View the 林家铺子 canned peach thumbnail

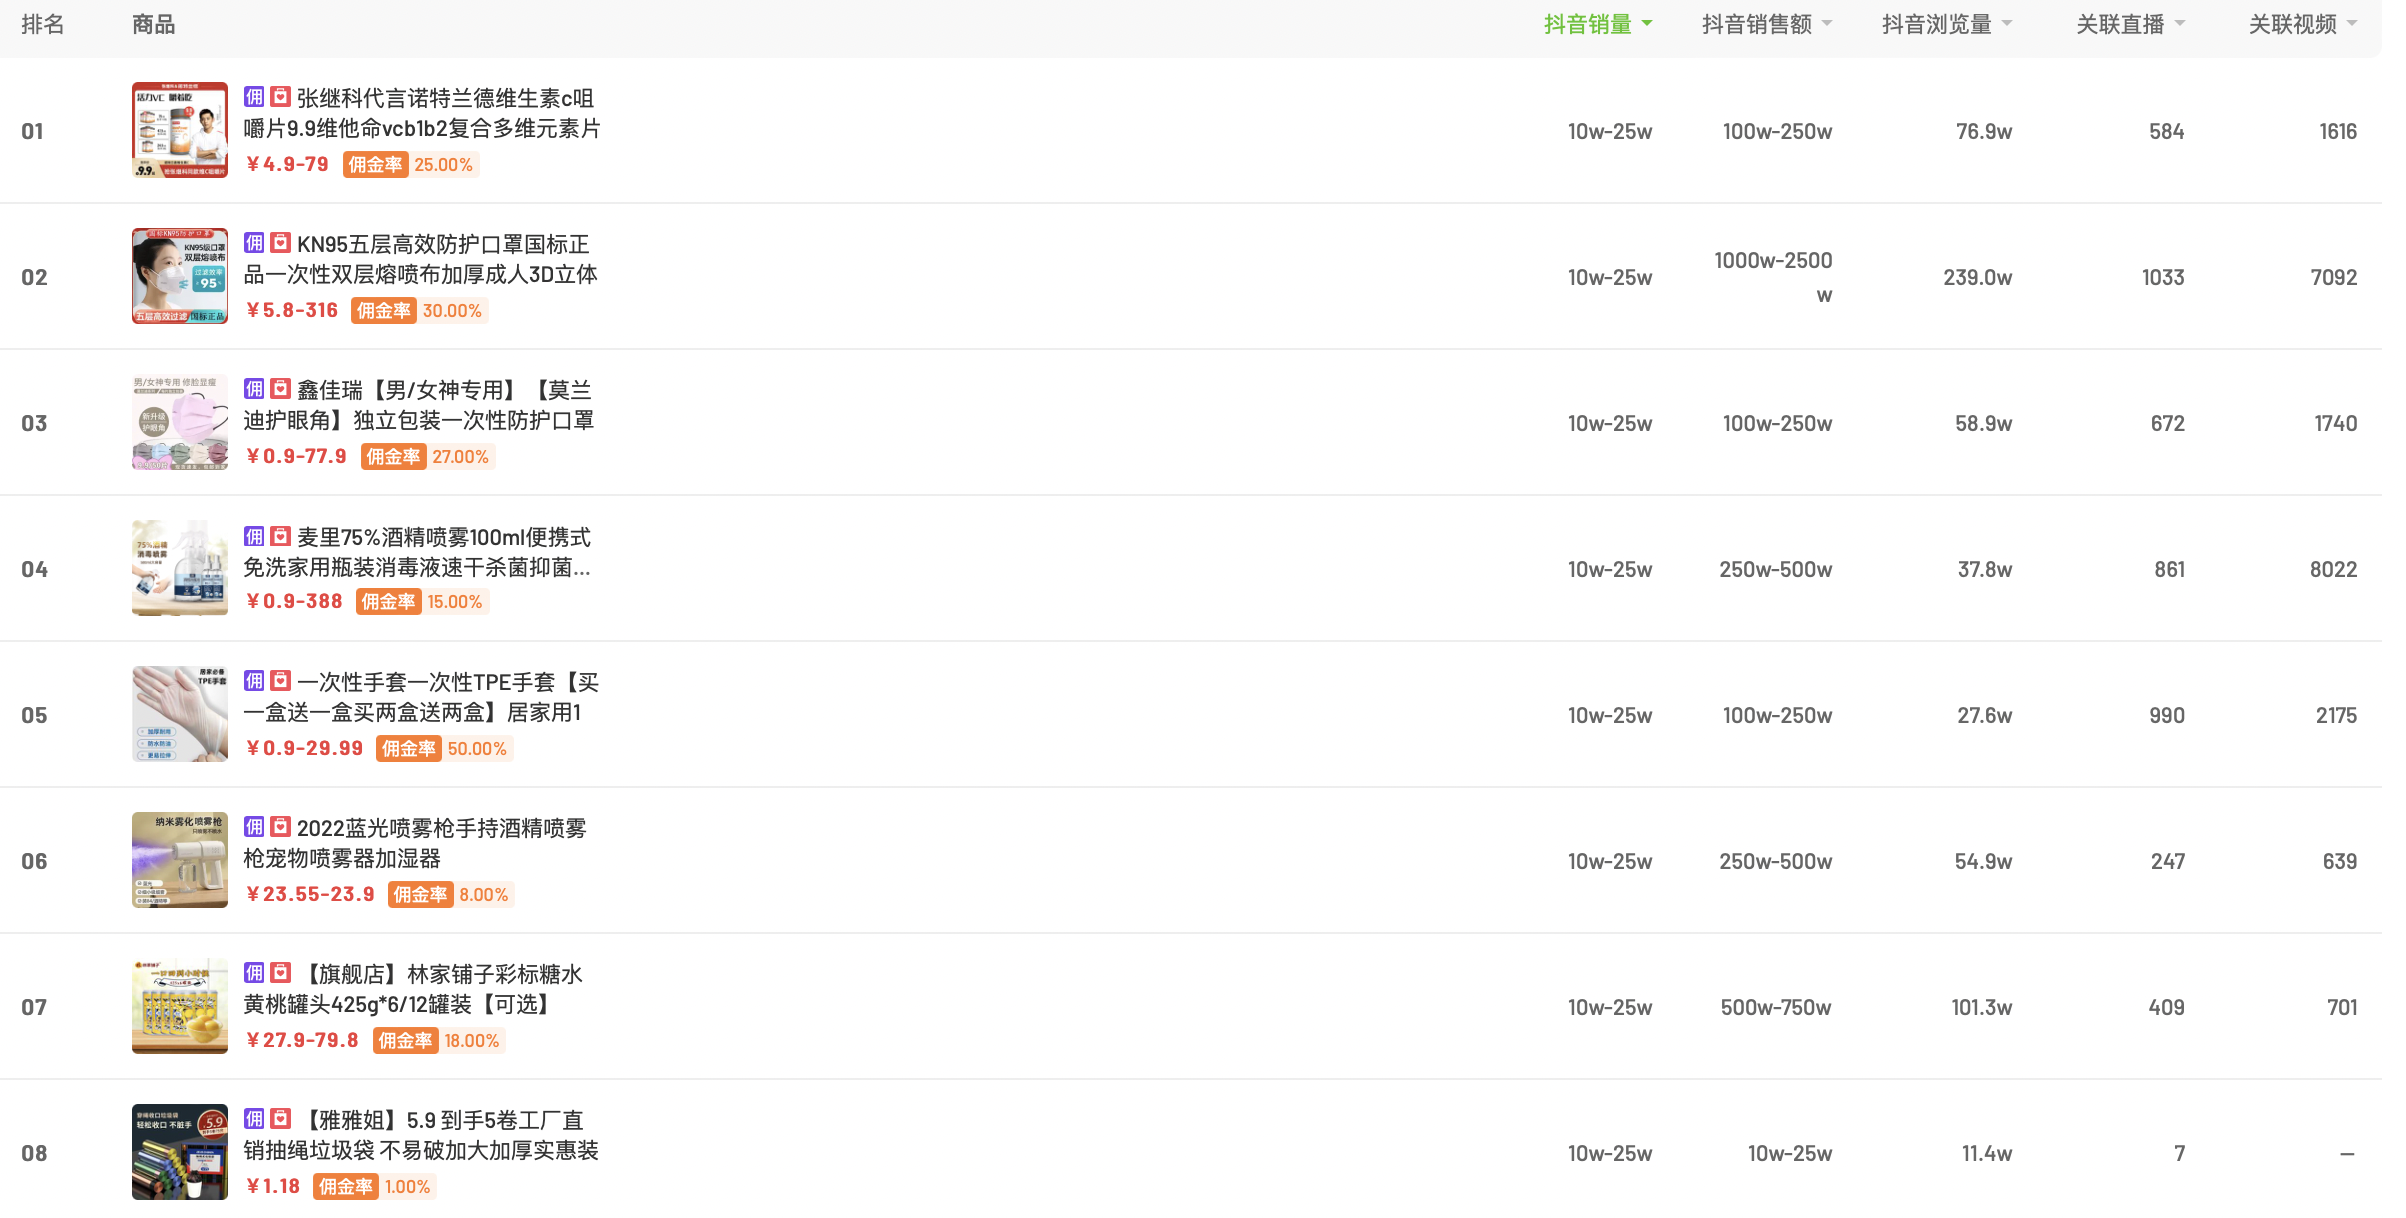[x=180, y=1006]
